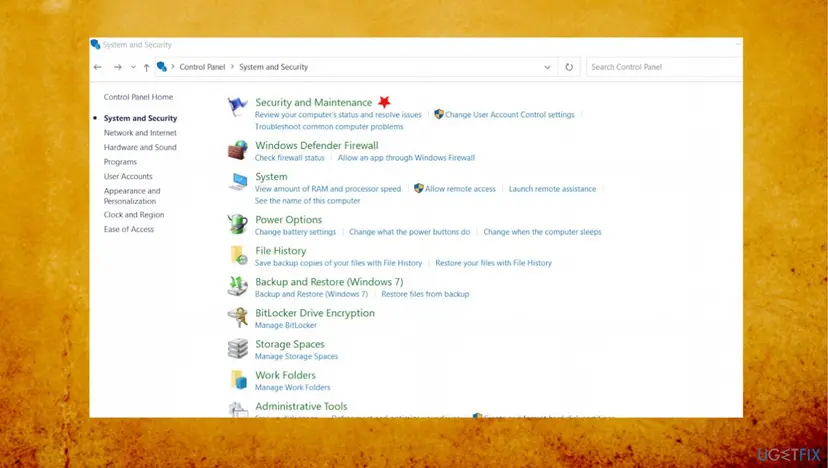
Task: Open Administrative Tools heading
Action: (301, 406)
